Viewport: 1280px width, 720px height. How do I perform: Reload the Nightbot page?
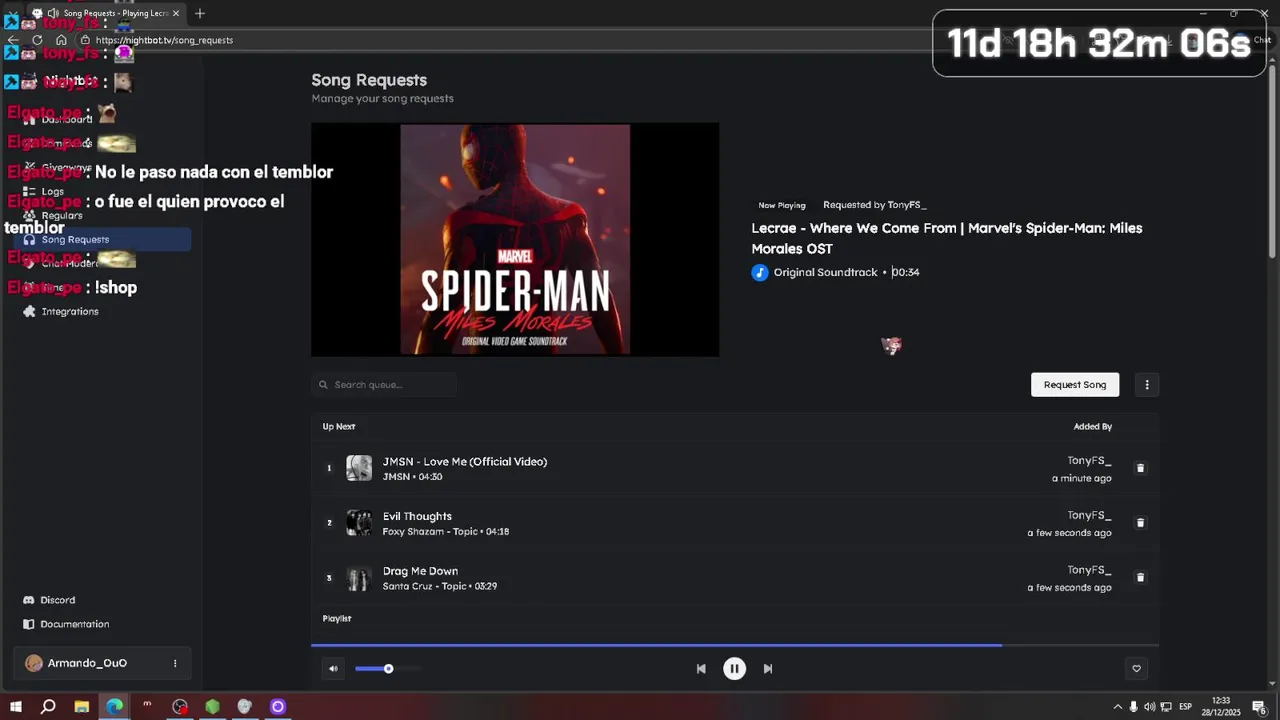37,40
